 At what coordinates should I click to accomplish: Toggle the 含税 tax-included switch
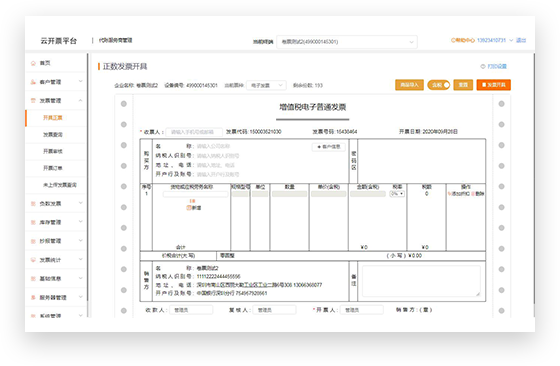pyautogui.click(x=439, y=85)
